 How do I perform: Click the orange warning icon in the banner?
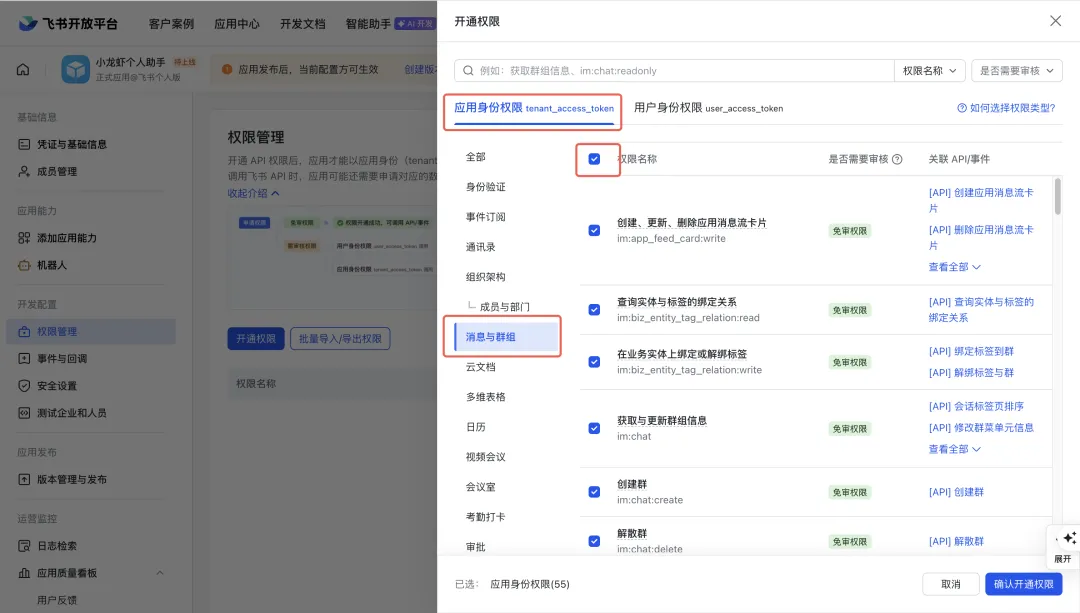[227, 70]
